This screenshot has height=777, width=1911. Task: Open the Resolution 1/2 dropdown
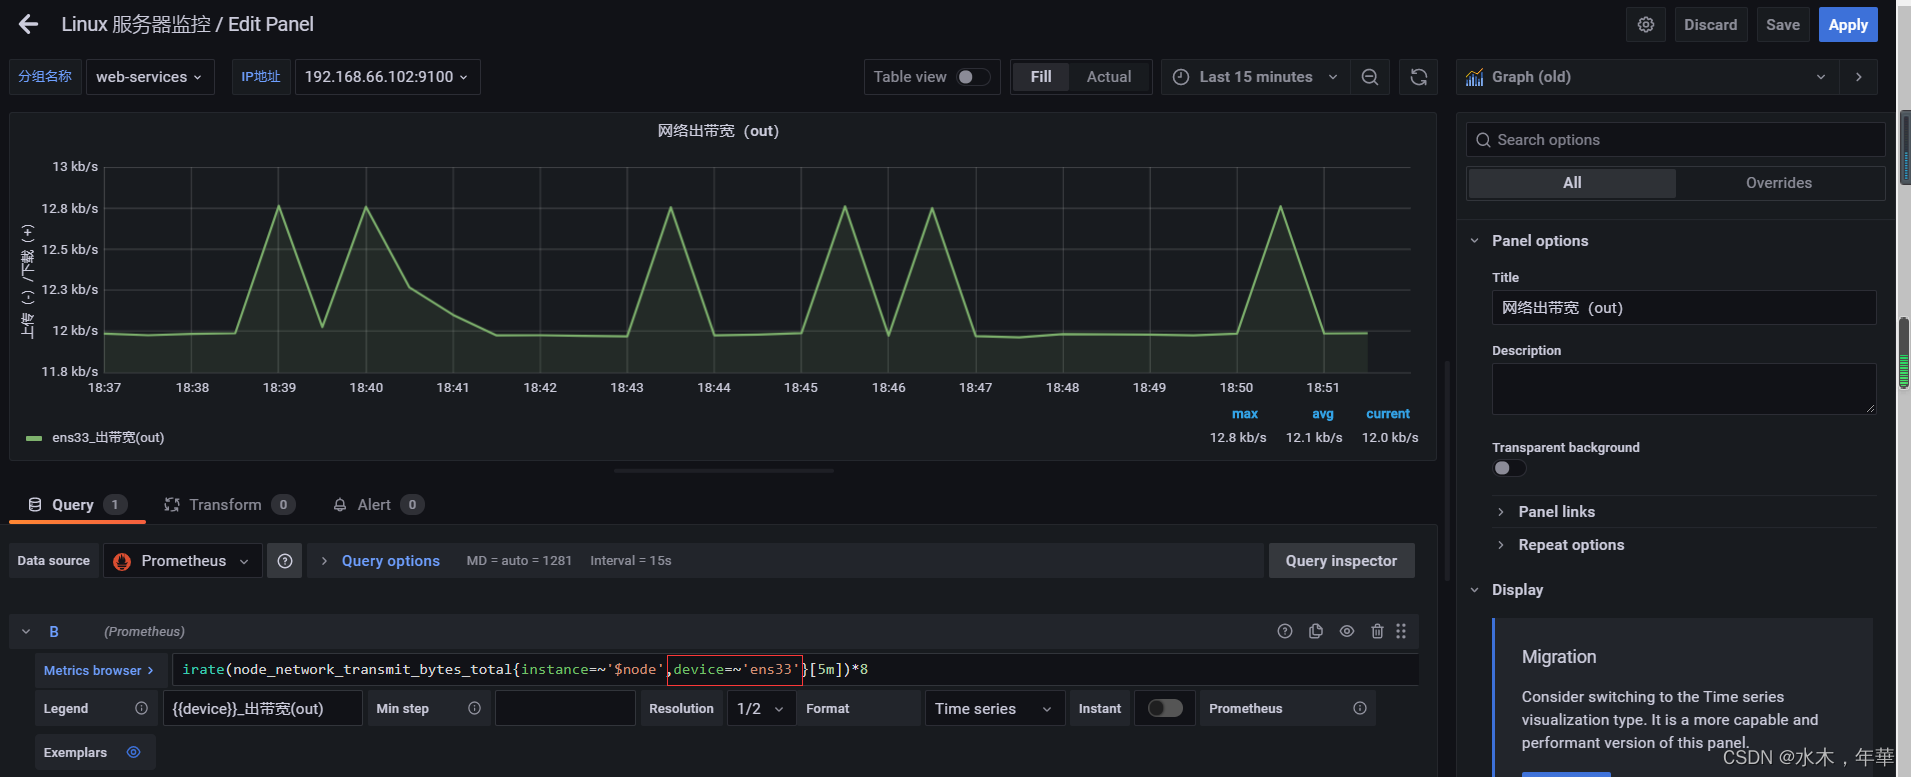761,708
